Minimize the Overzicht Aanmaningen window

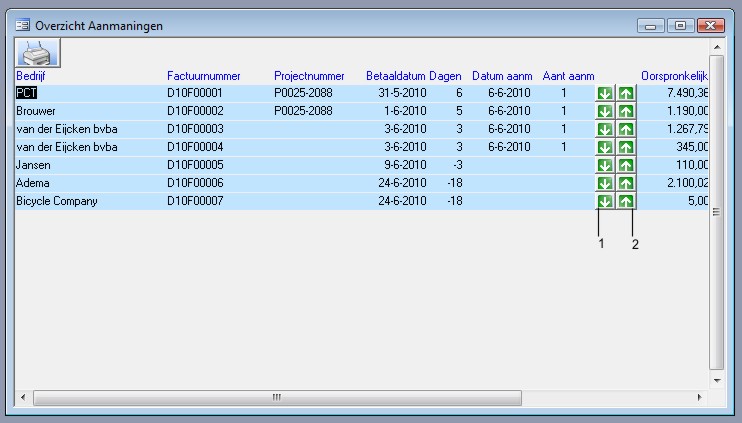tap(651, 26)
